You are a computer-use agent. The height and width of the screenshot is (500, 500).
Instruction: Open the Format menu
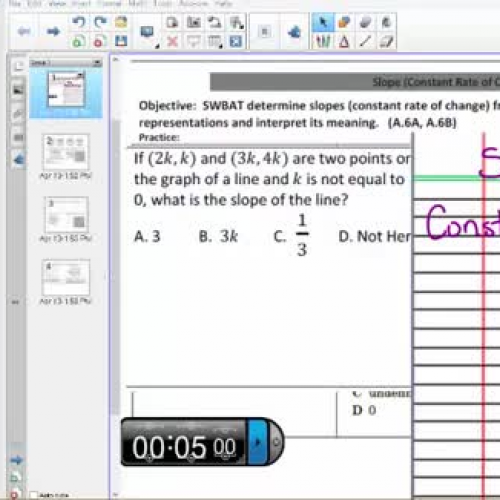pyautogui.click(x=109, y=4)
